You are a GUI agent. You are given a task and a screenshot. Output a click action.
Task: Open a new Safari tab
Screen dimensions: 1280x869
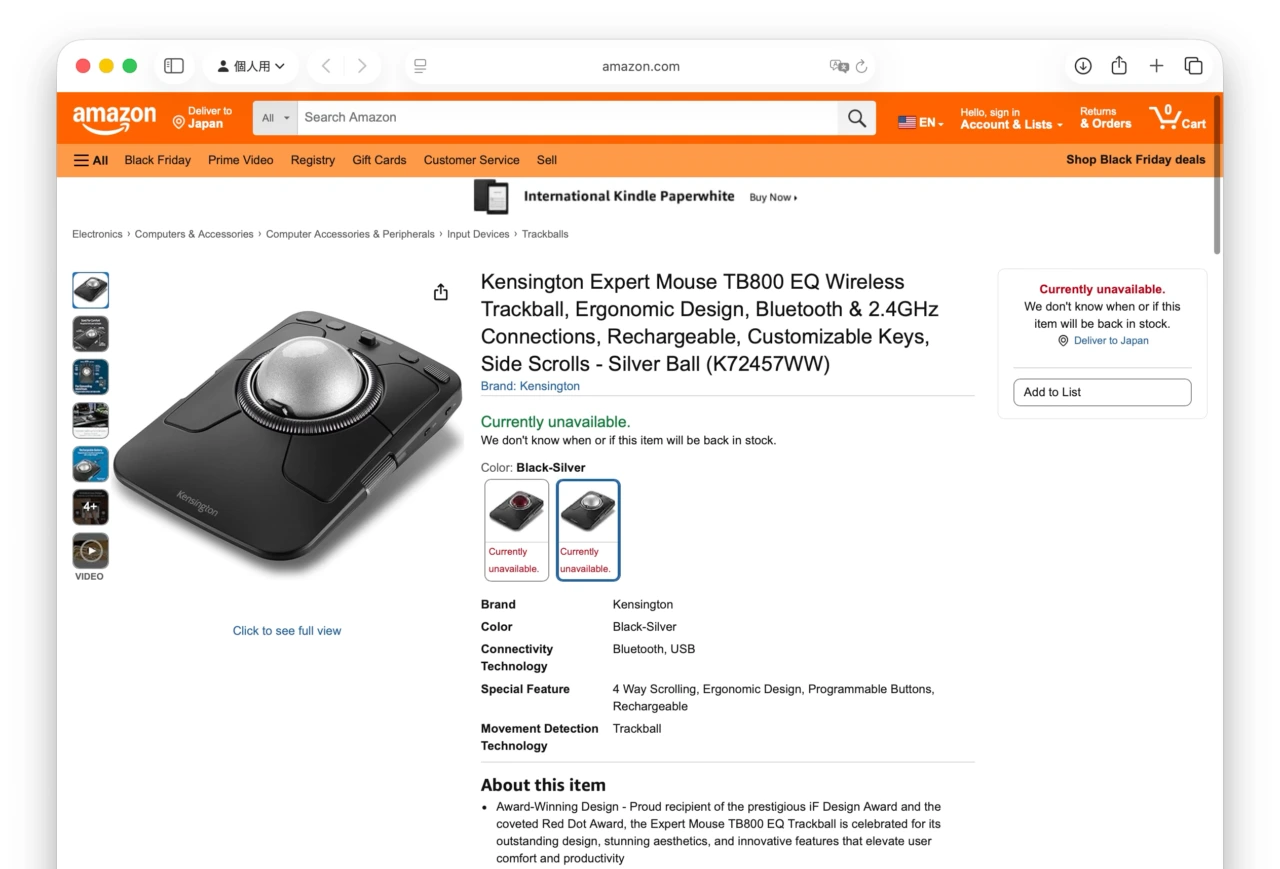[x=1156, y=65]
